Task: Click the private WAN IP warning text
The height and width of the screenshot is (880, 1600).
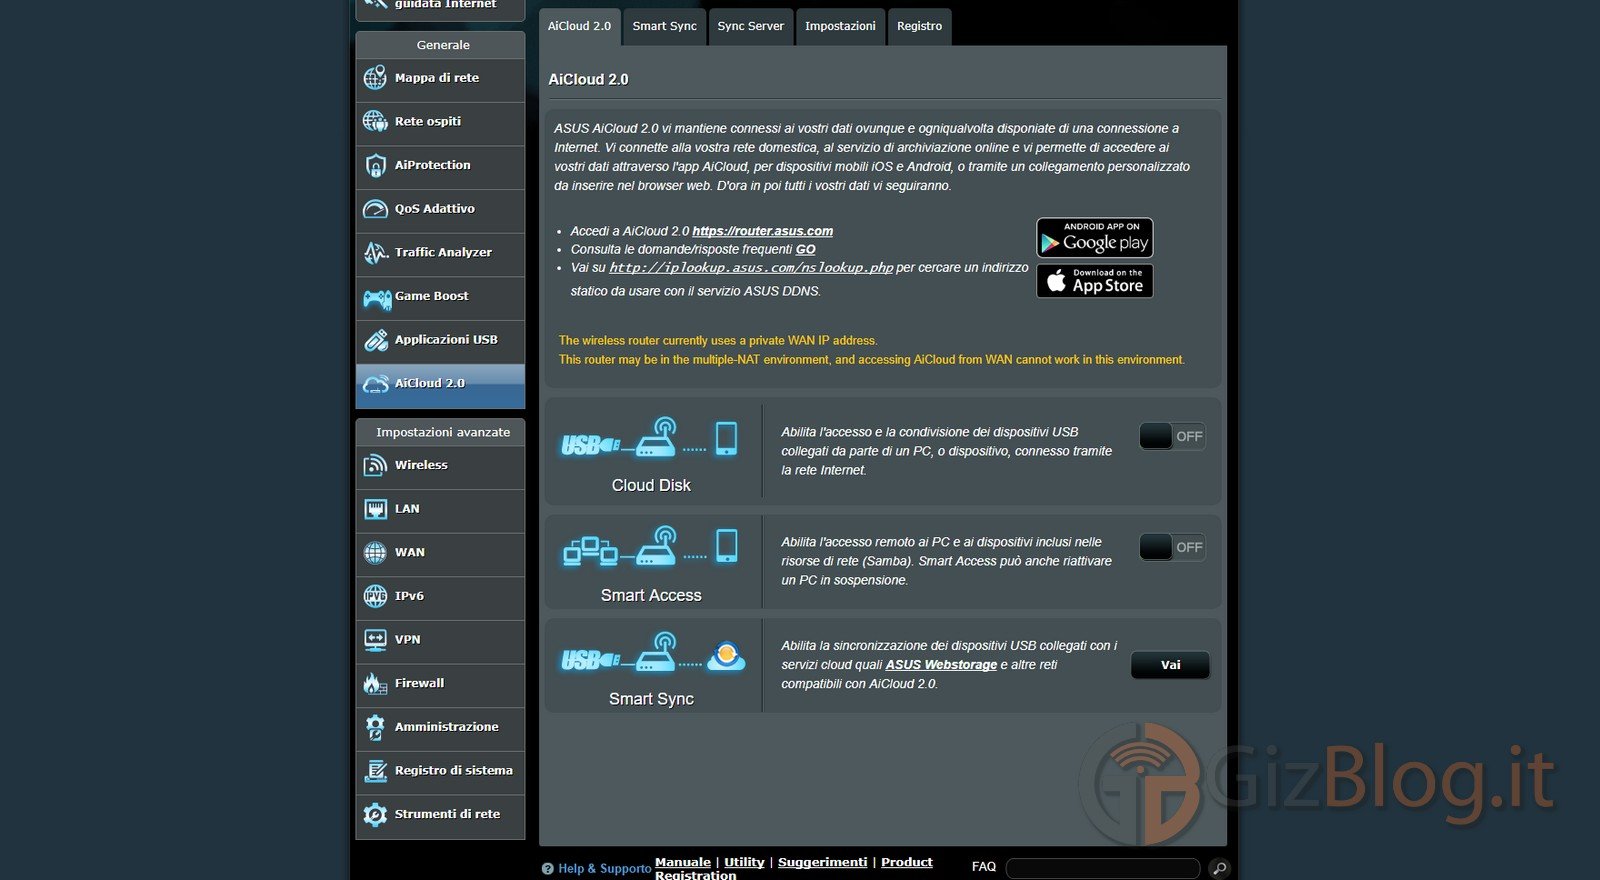Action: click(x=718, y=341)
